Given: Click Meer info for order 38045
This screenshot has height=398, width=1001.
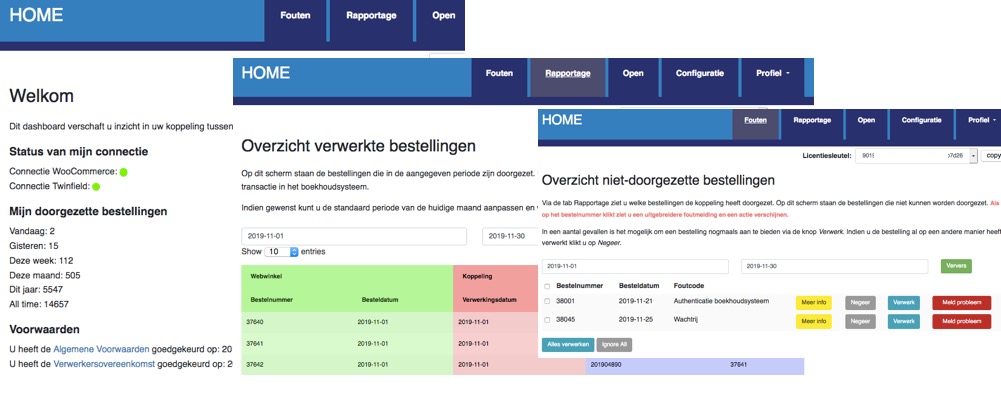Looking at the screenshot, I should click(813, 321).
